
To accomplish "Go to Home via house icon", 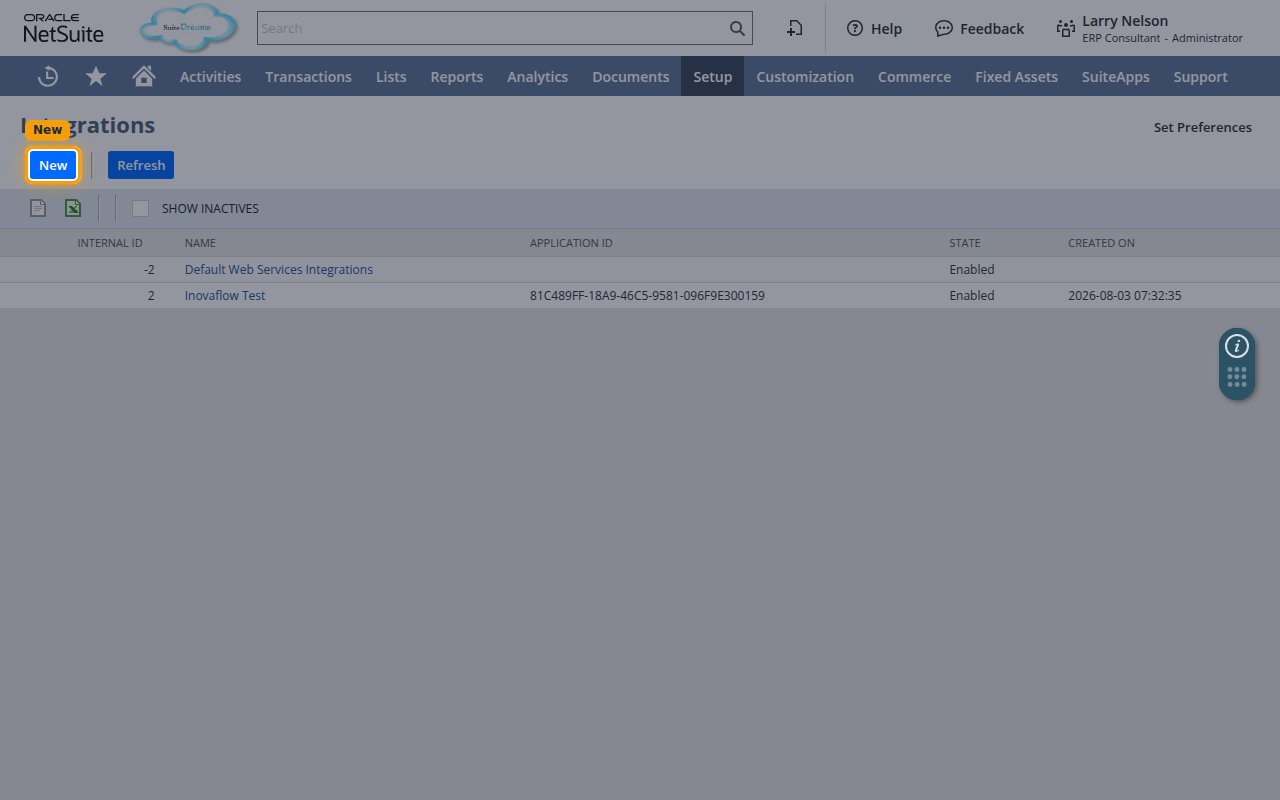I will point(144,76).
